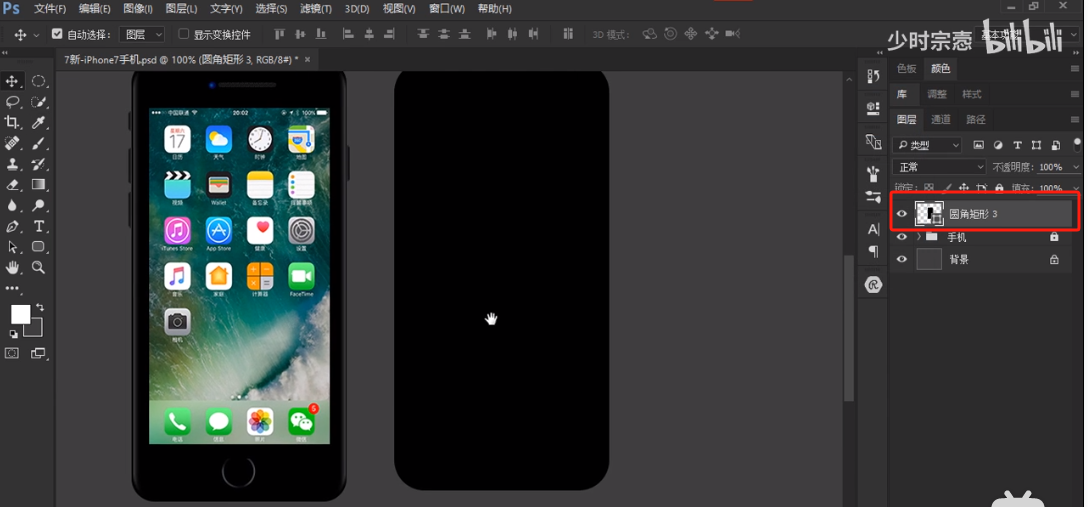Viewport: 1090px width, 507px height.
Task: Enable Show Transform Controls (显示变换控件) checkbox
Action: pyautogui.click(x=184, y=34)
